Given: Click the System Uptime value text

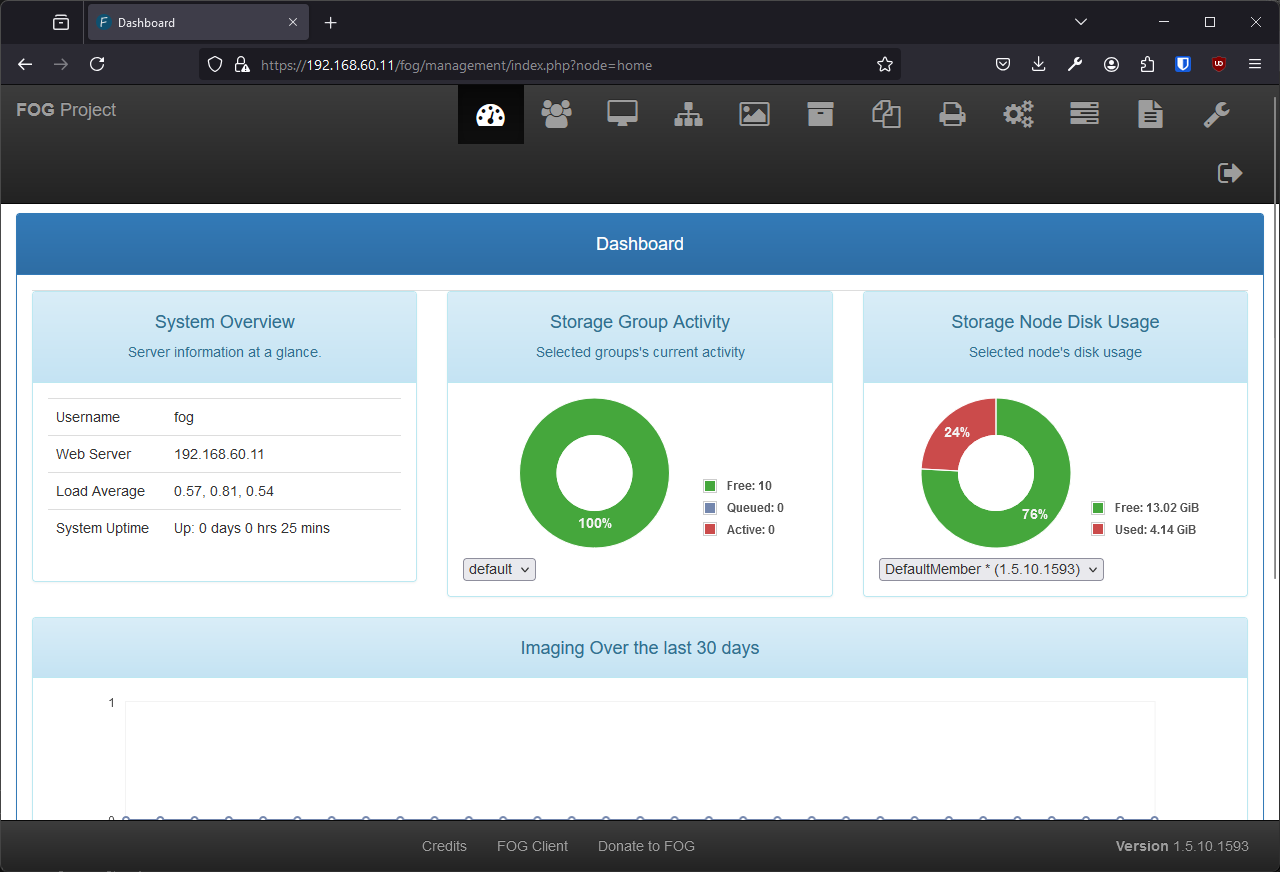Looking at the screenshot, I should (252, 528).
